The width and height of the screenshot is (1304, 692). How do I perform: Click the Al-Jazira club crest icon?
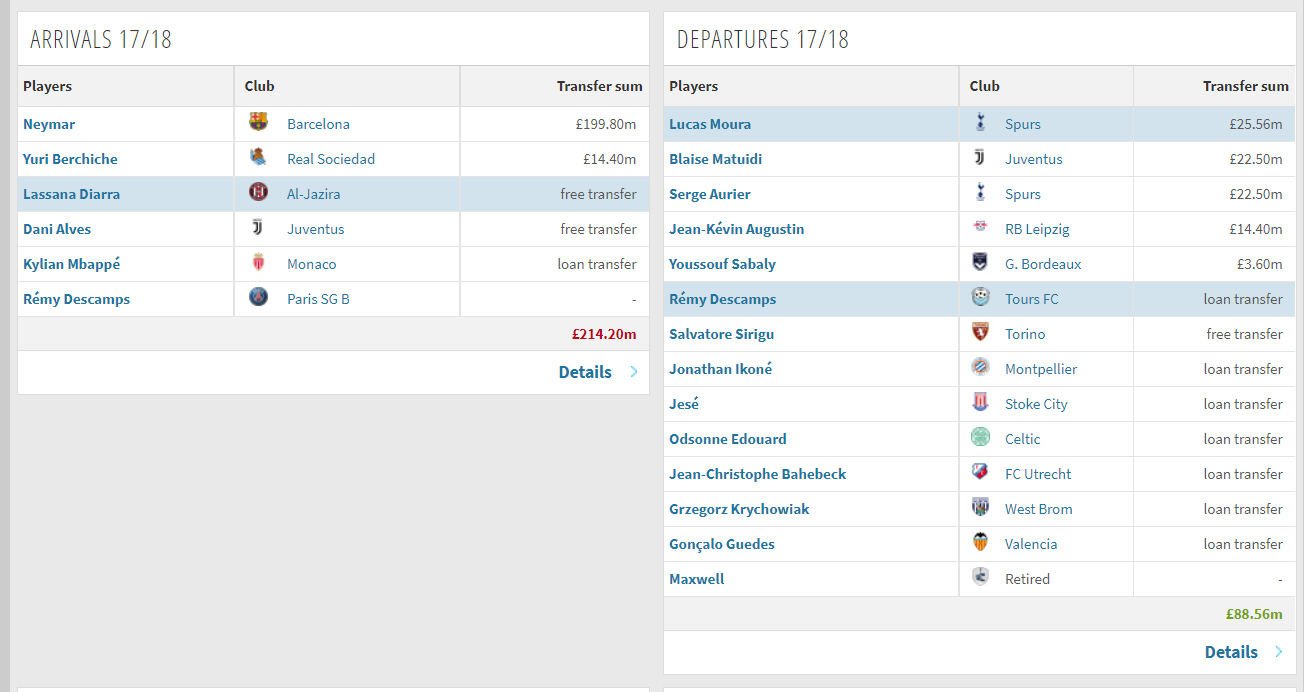pyautogui.click(x=258, y=192)
